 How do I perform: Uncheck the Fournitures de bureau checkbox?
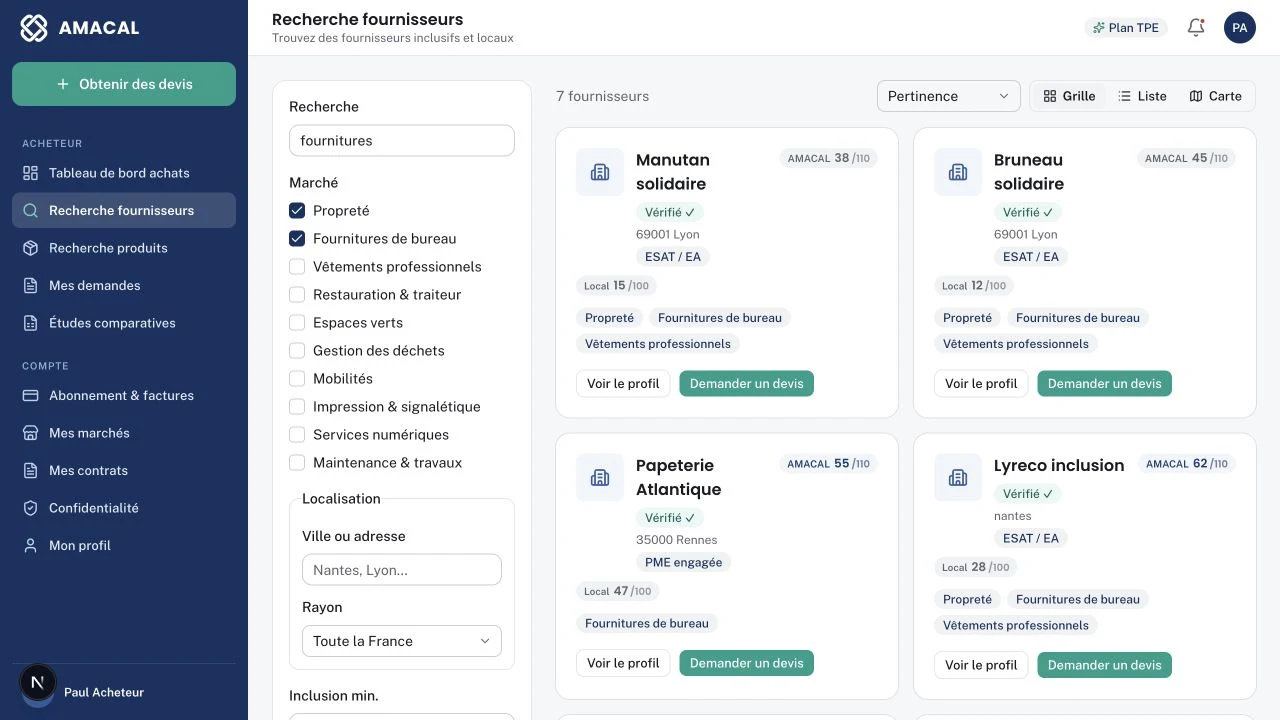297,239
